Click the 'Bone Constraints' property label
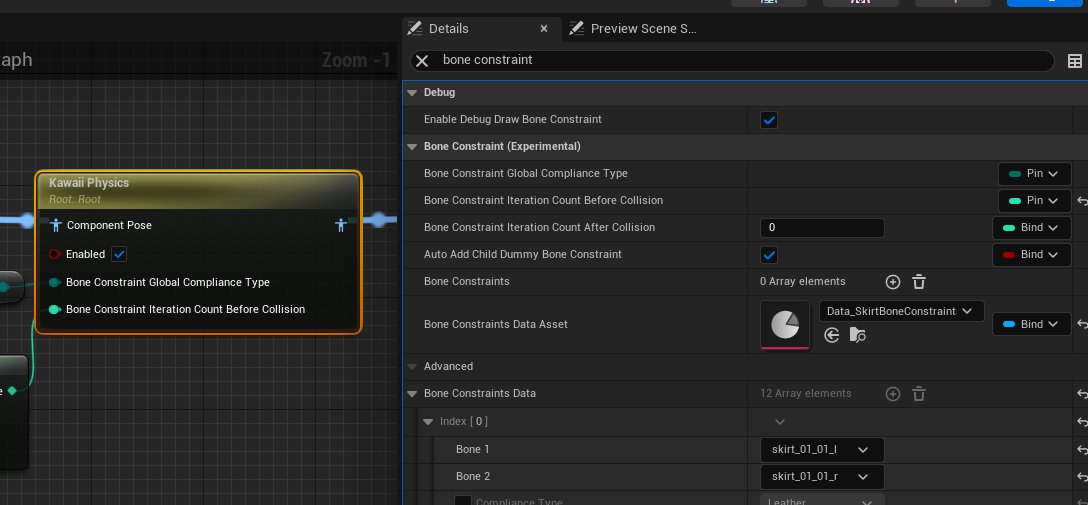The image size is (1088, 505). click(x=466, y=282)
